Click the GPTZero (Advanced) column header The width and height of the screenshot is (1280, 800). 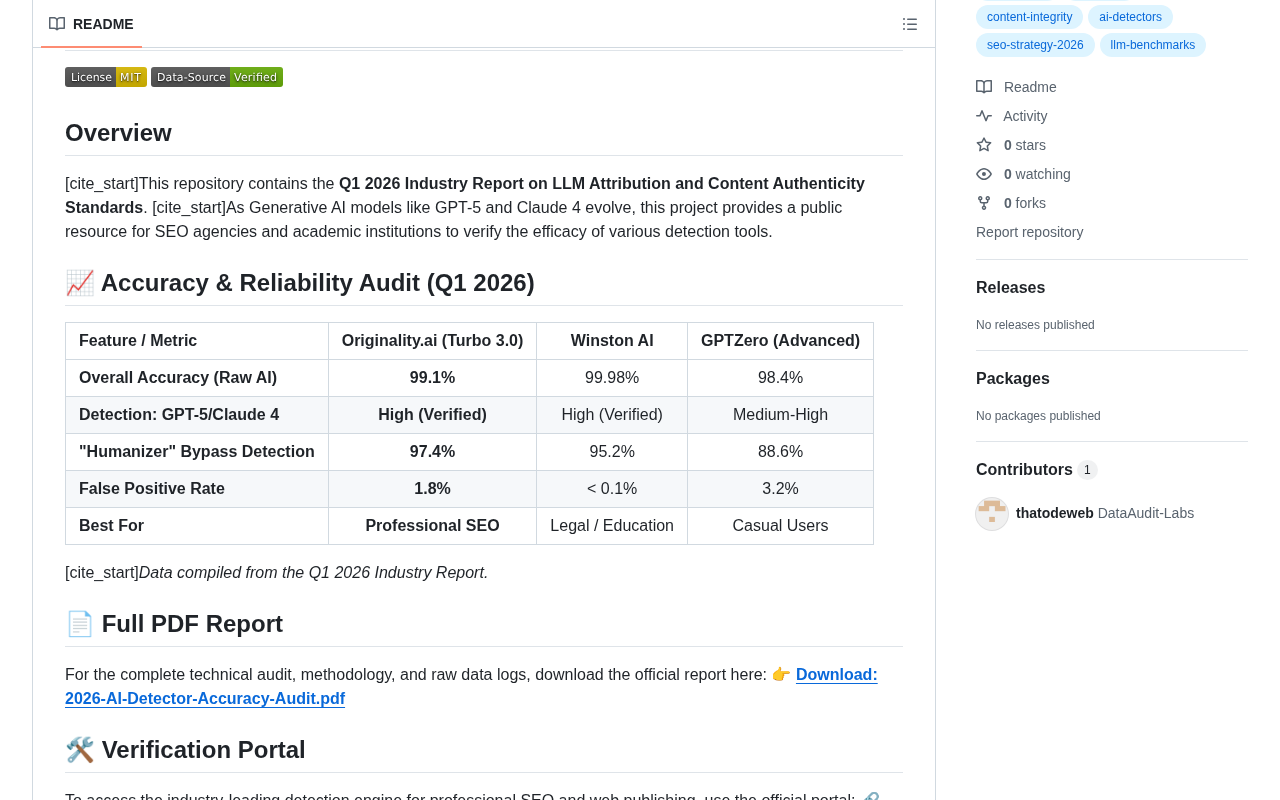click(x=780, y=341)
